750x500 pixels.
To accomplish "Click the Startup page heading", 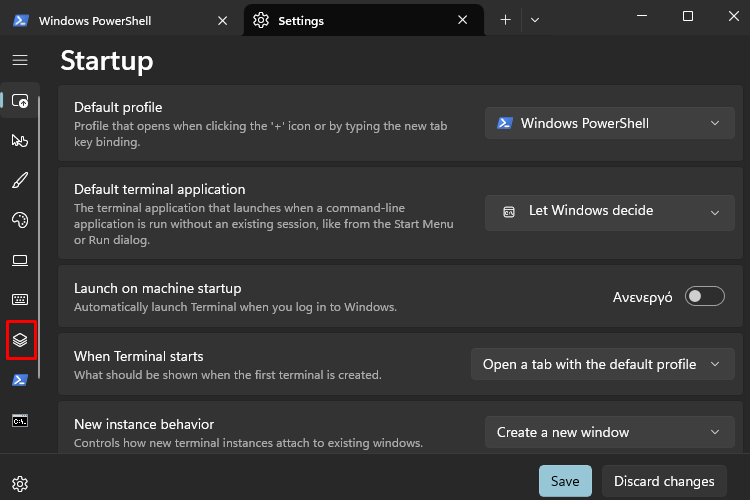I will coord(107,61).
